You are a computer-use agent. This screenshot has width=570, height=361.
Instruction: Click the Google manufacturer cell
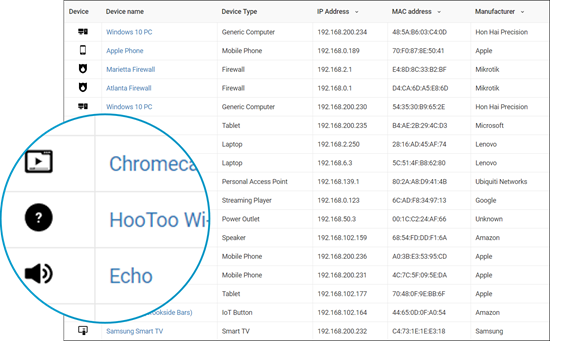point(486,200)
